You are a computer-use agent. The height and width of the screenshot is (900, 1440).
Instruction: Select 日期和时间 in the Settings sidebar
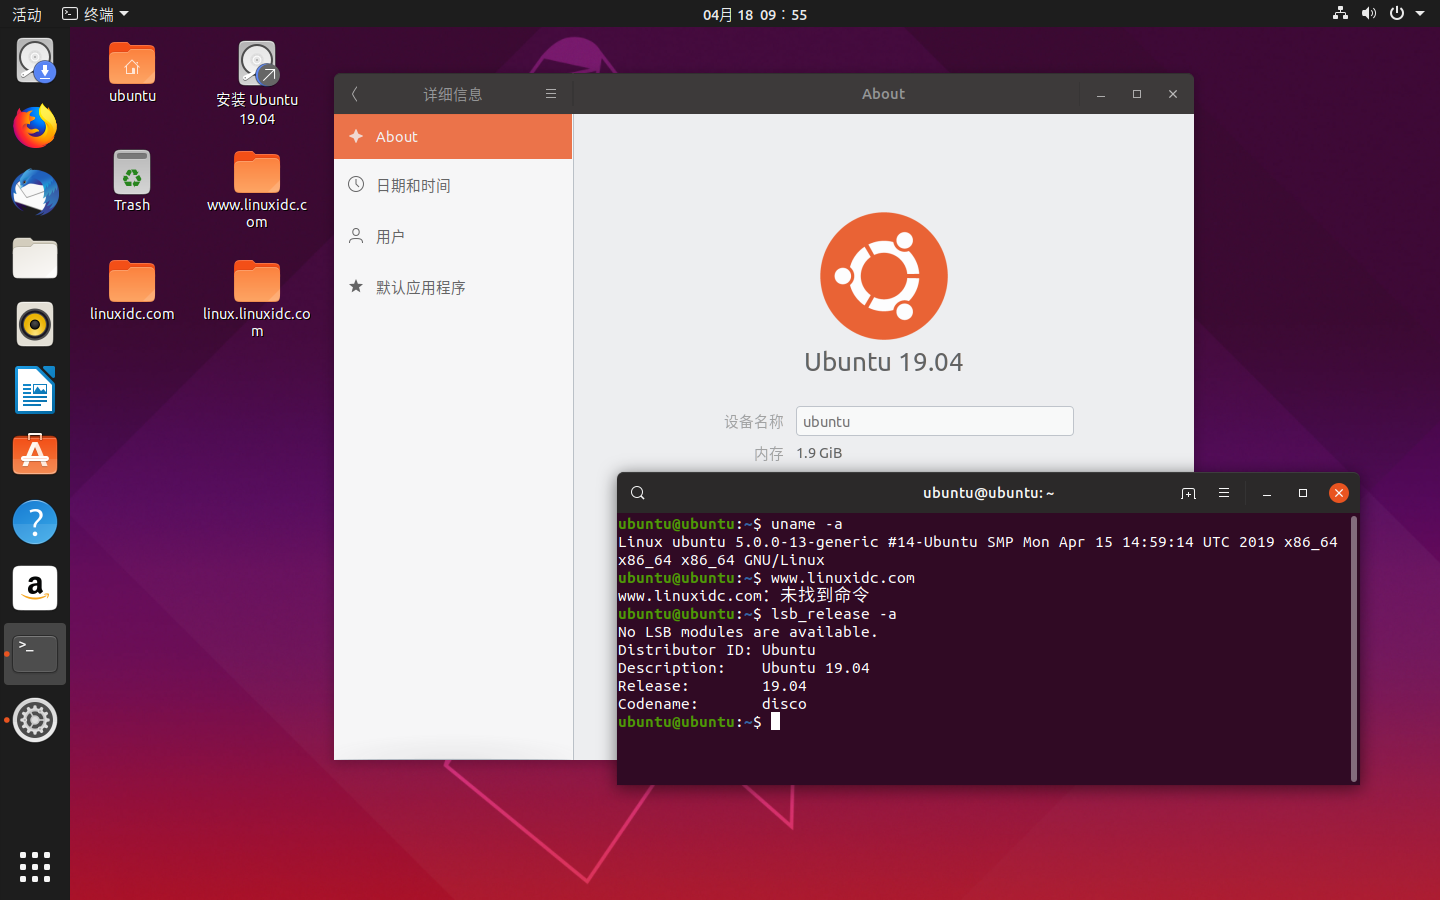[x=453, y=186]
